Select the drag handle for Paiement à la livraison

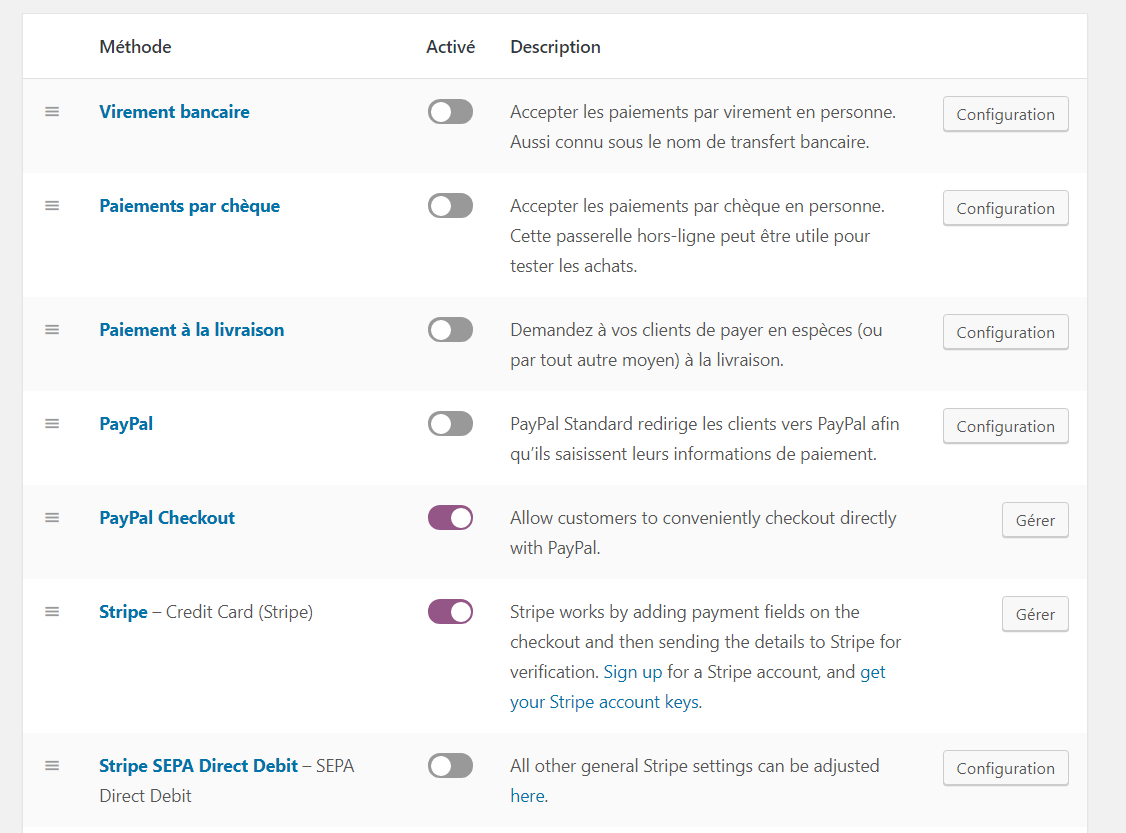[52, 330]
